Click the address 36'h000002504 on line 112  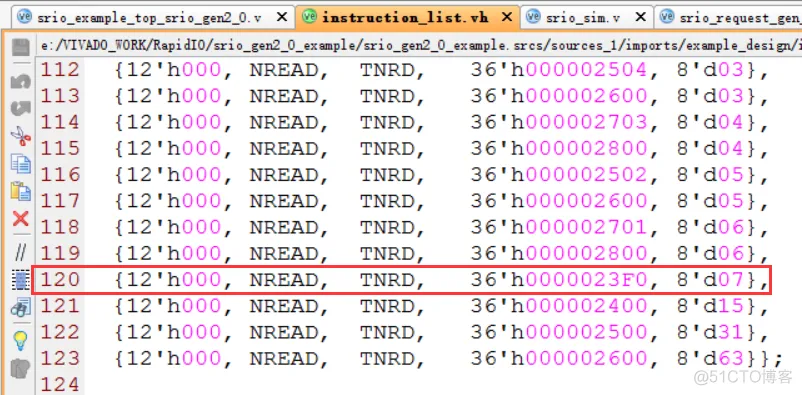559,70
